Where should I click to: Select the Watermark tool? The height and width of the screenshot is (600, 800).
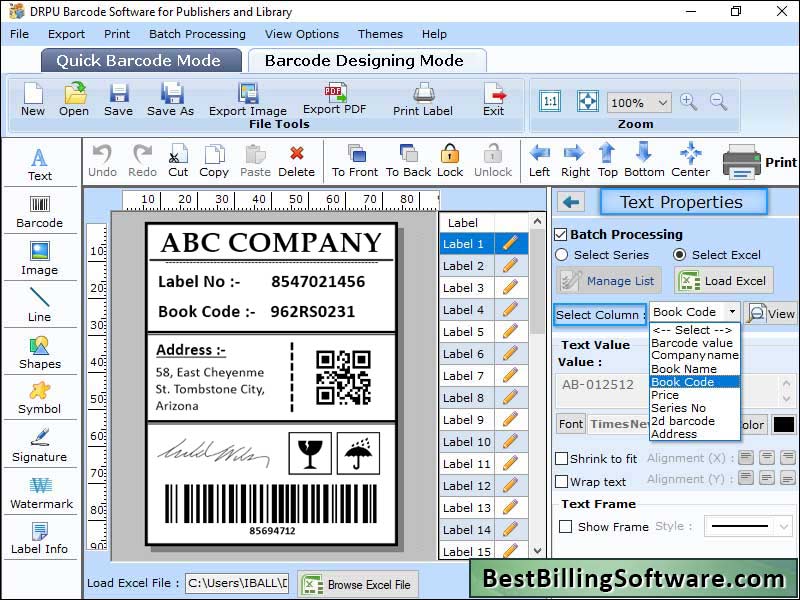[40, 493]
